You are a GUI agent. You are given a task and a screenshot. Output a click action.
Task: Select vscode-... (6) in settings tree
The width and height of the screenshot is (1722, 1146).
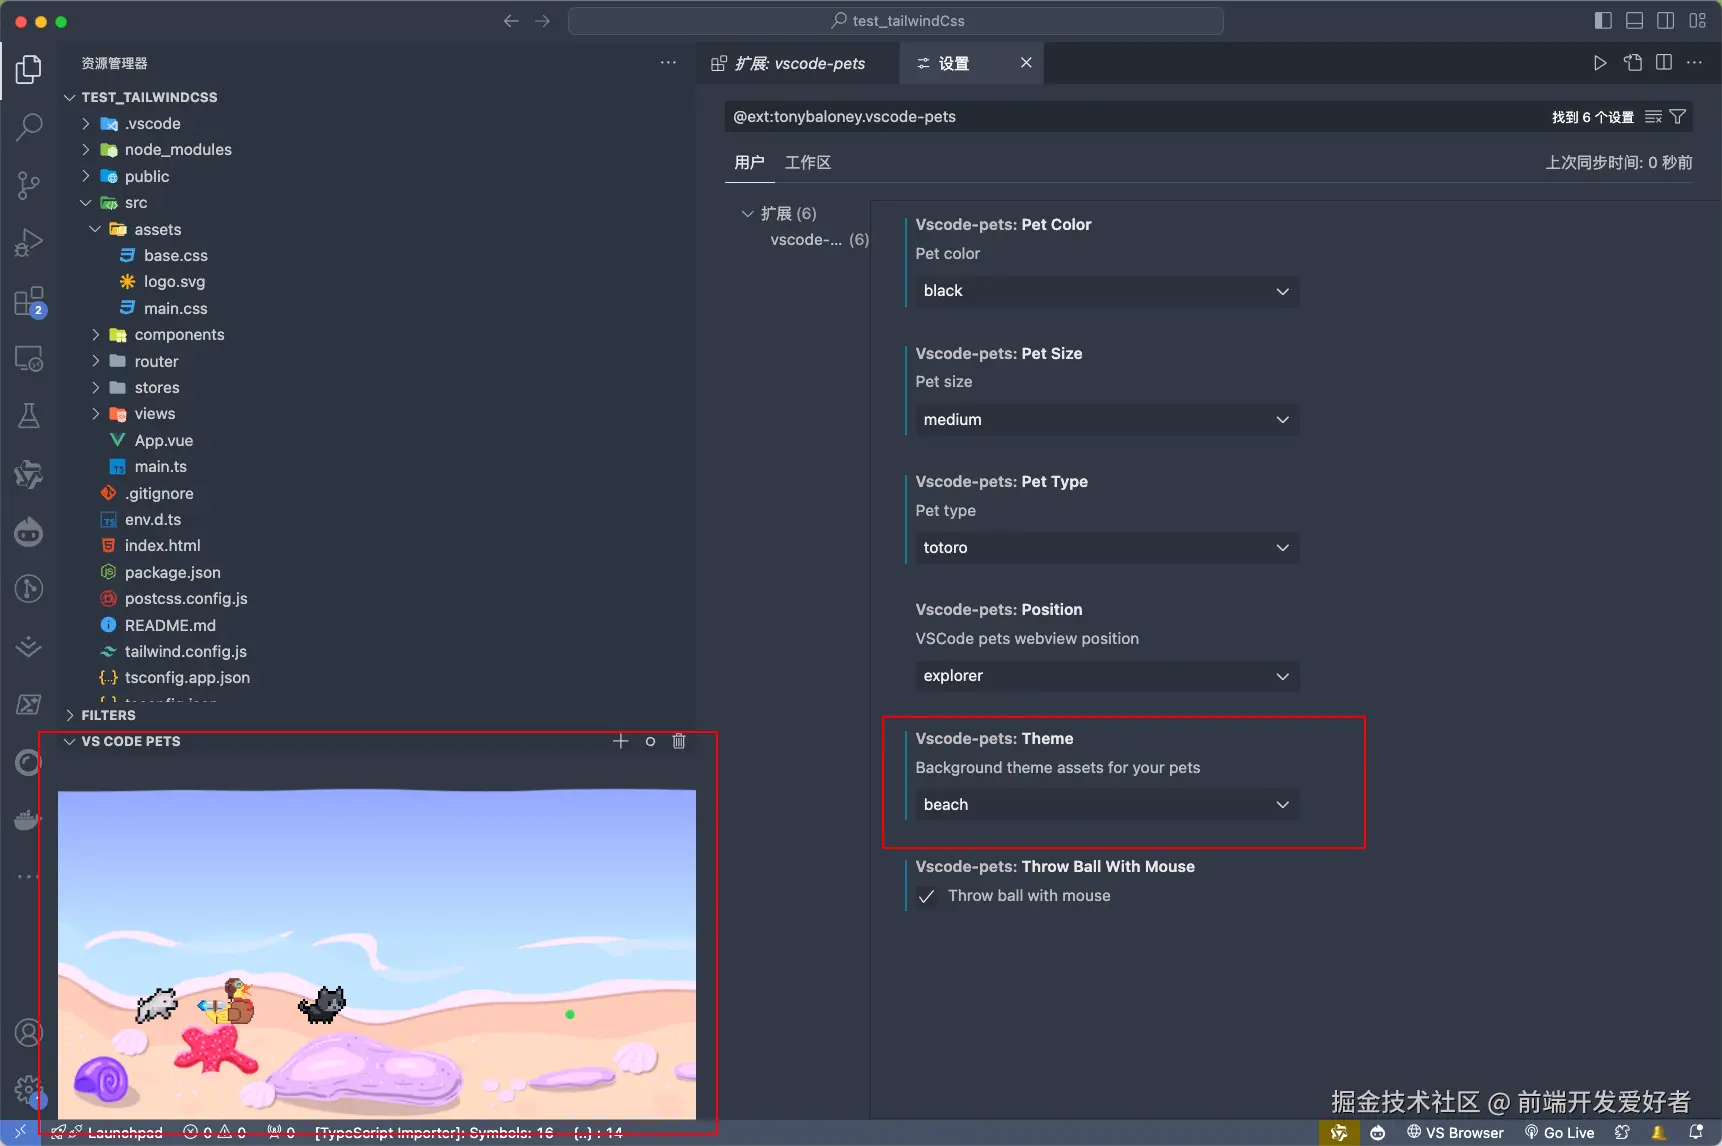819,240
